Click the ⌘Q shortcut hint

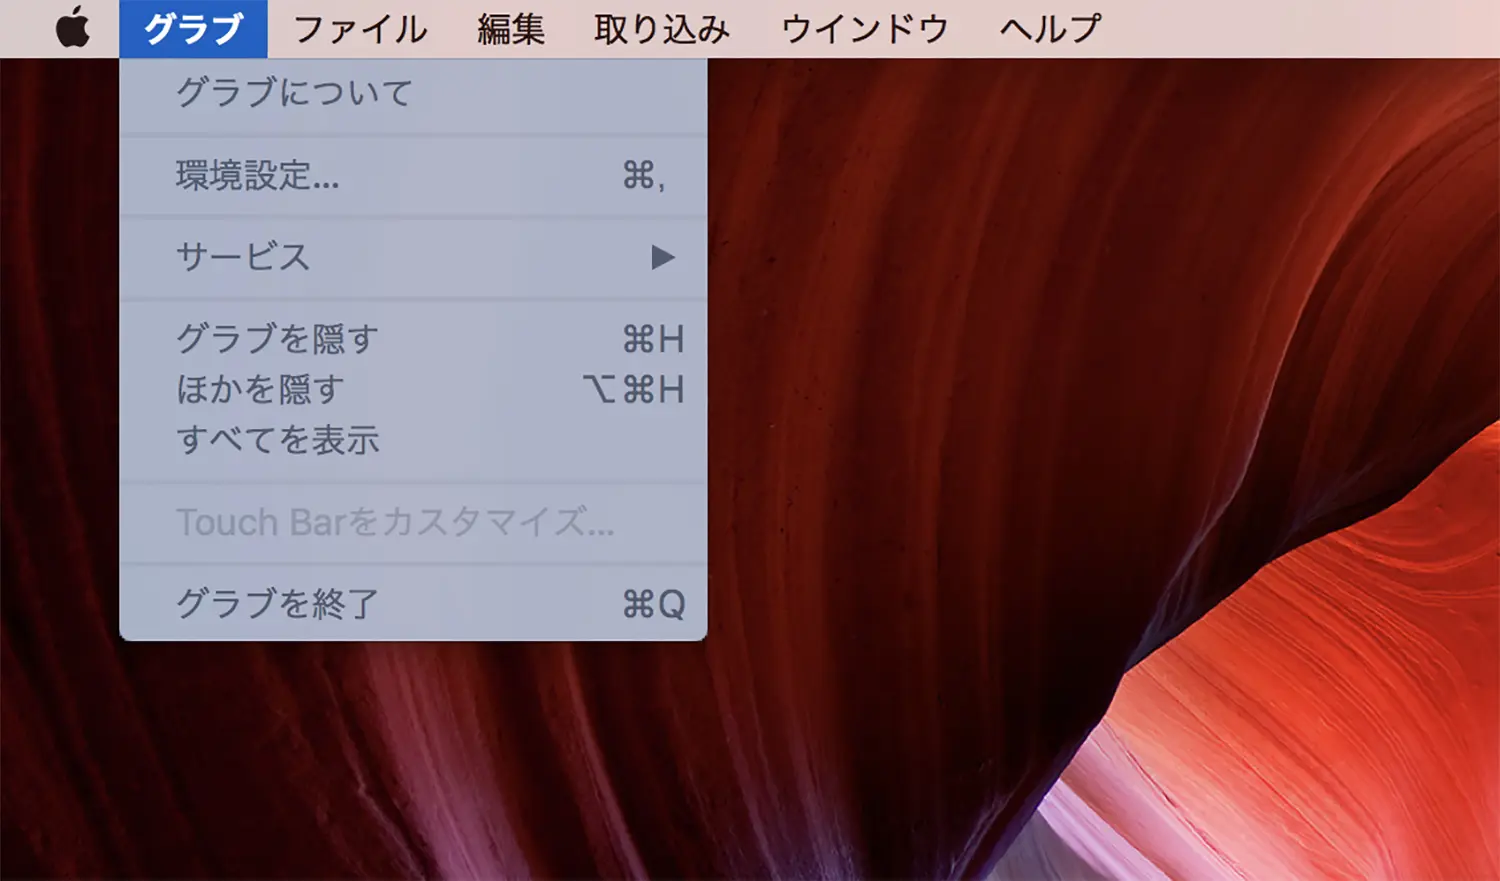(653, 604)
